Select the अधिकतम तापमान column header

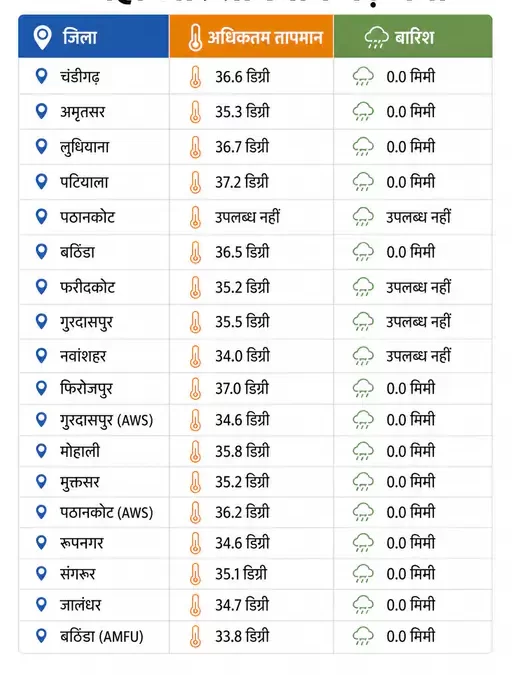pyautogui.click(x=251, y=37)
